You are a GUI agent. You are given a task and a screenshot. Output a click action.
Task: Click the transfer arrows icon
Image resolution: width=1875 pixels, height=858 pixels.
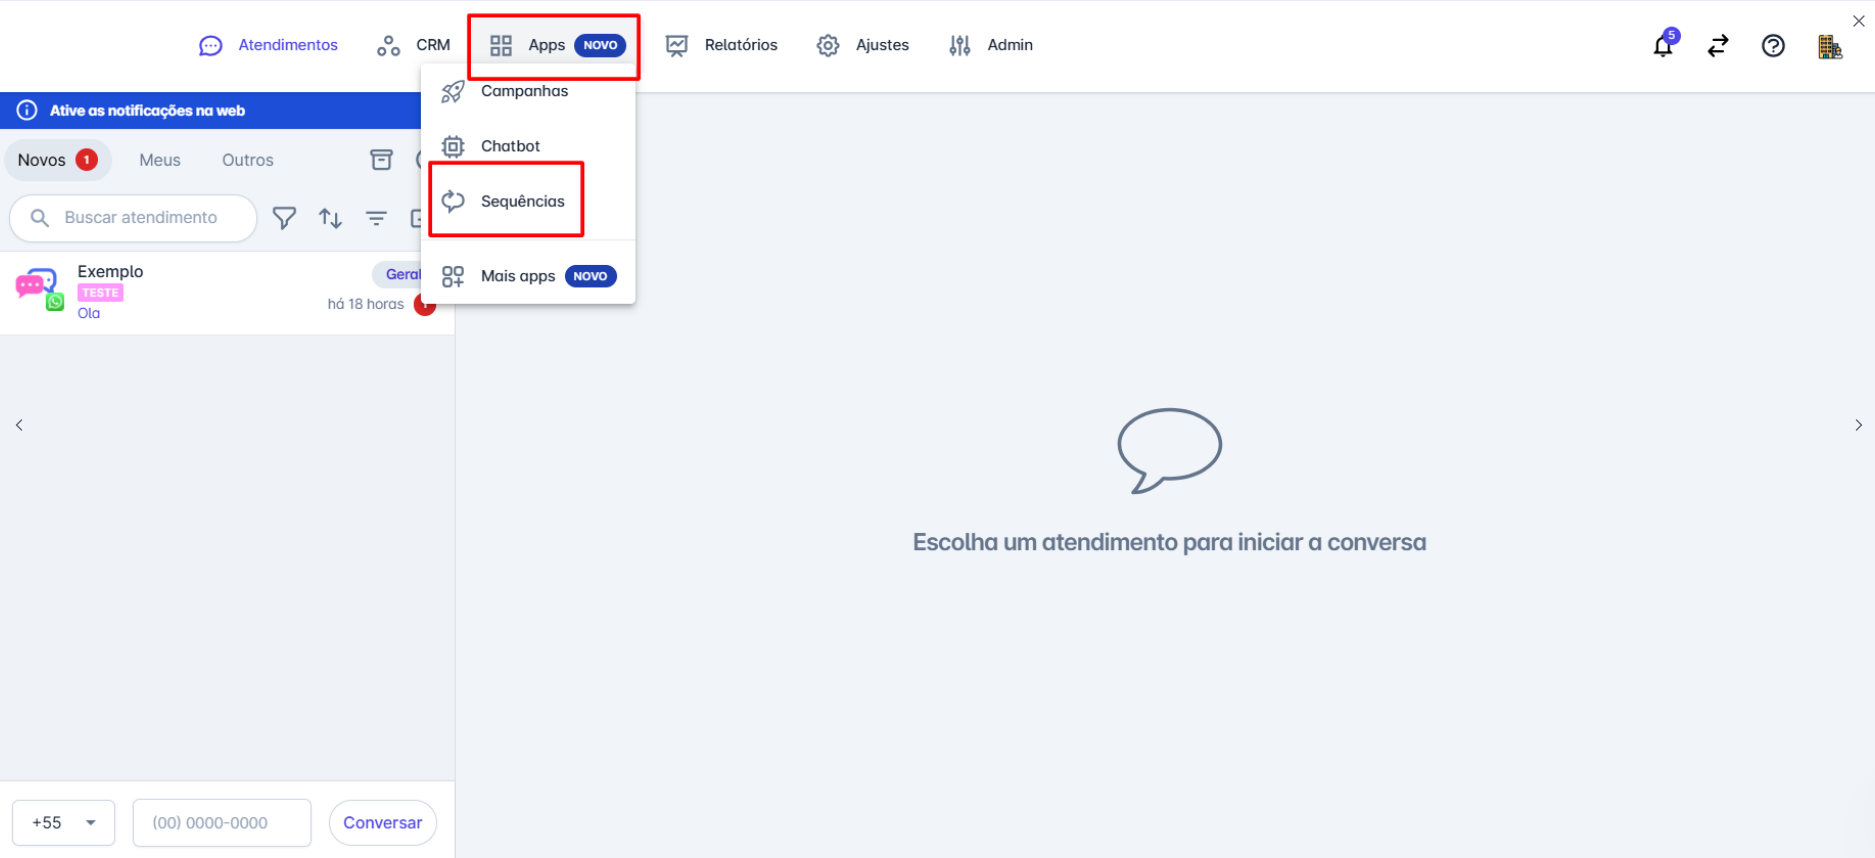[1717, 46]
